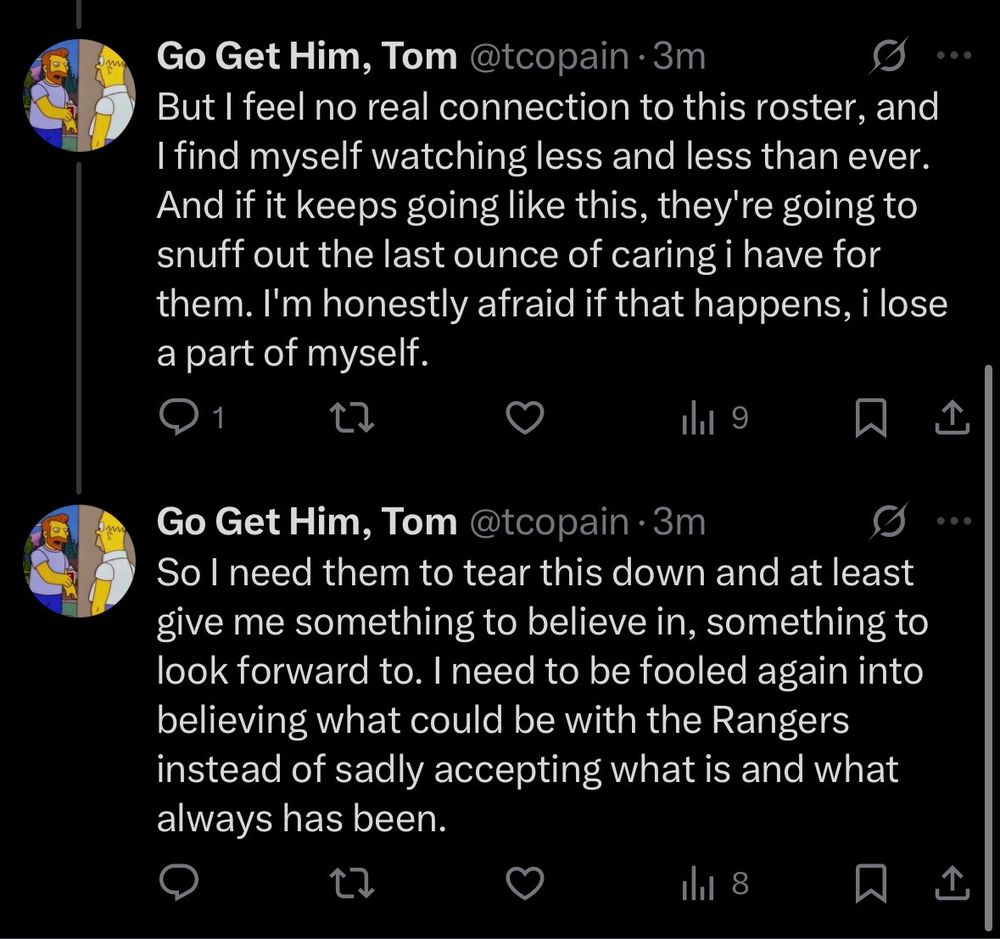Bookmark the second tweet about the Rangers
This screenshot has width=1000, height=939.
pyautogui.click(x=869, y=882)
